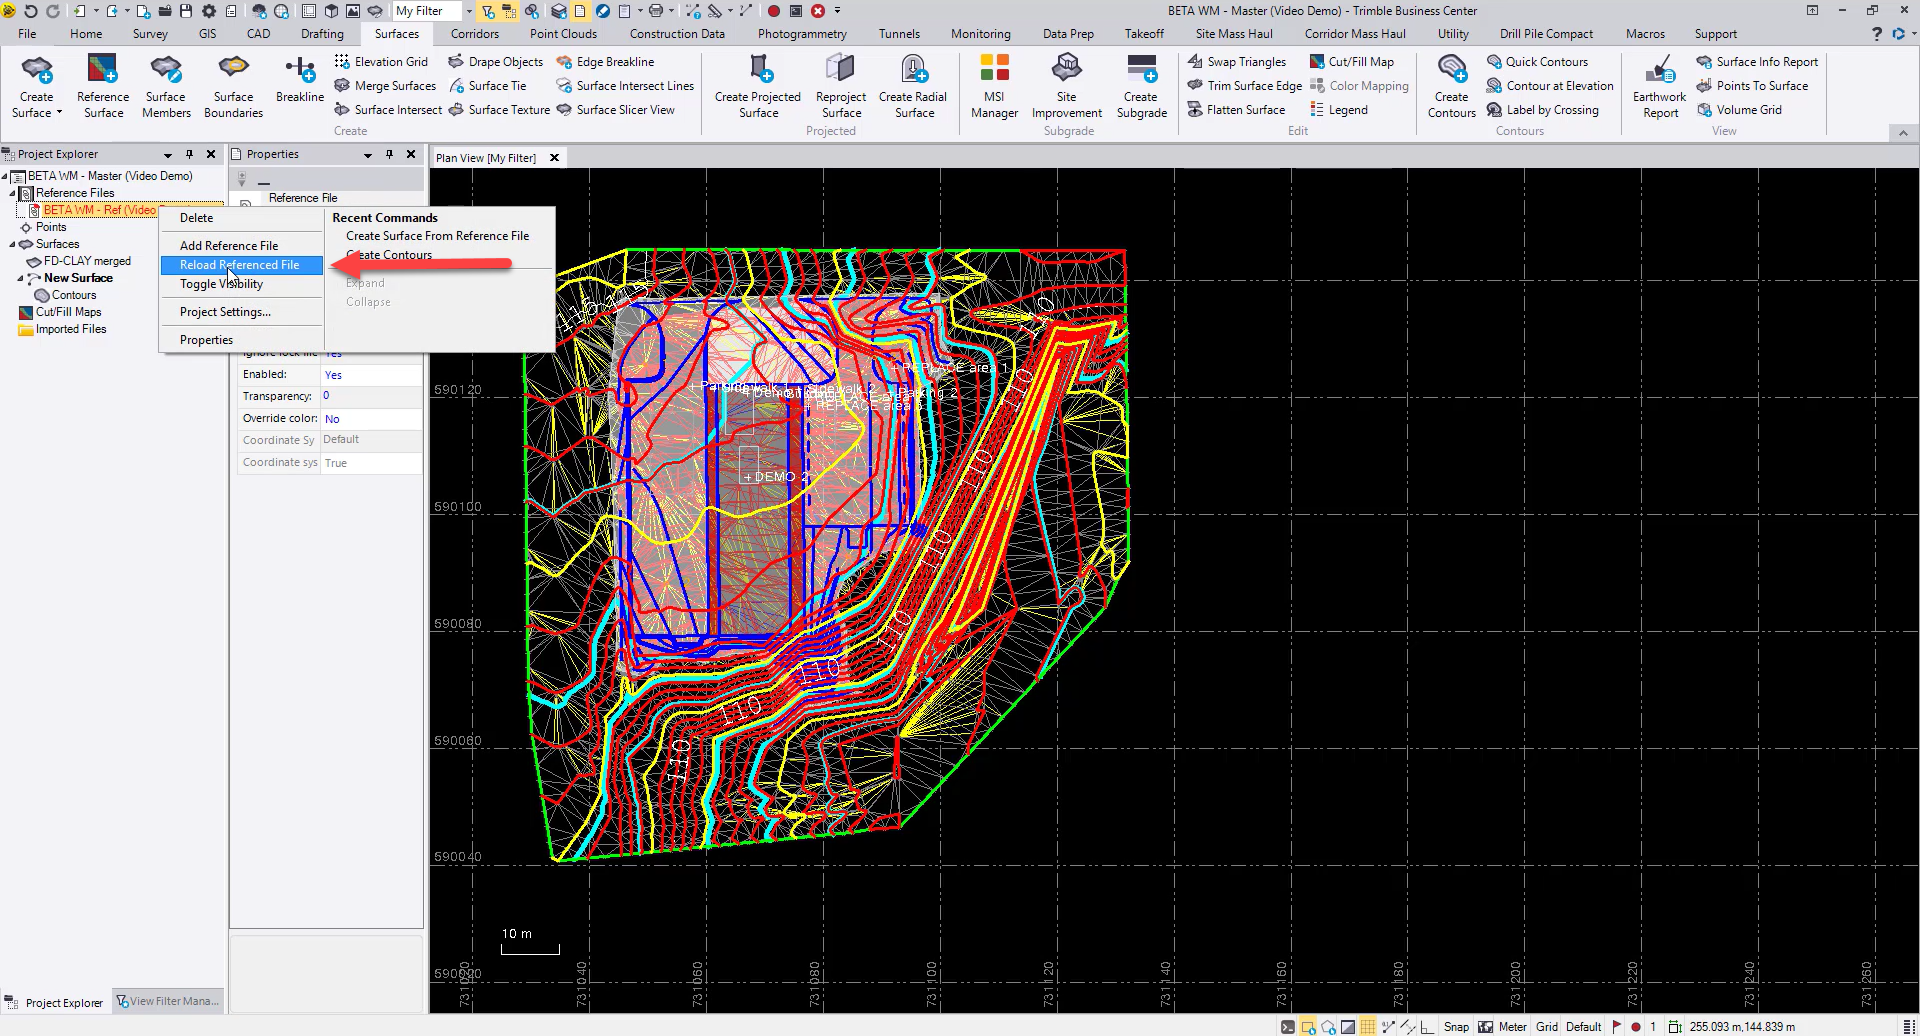Switch to the Point Clouds ribbon tab
Viewport: 1920px width, 1036px height.
point(563,34)
